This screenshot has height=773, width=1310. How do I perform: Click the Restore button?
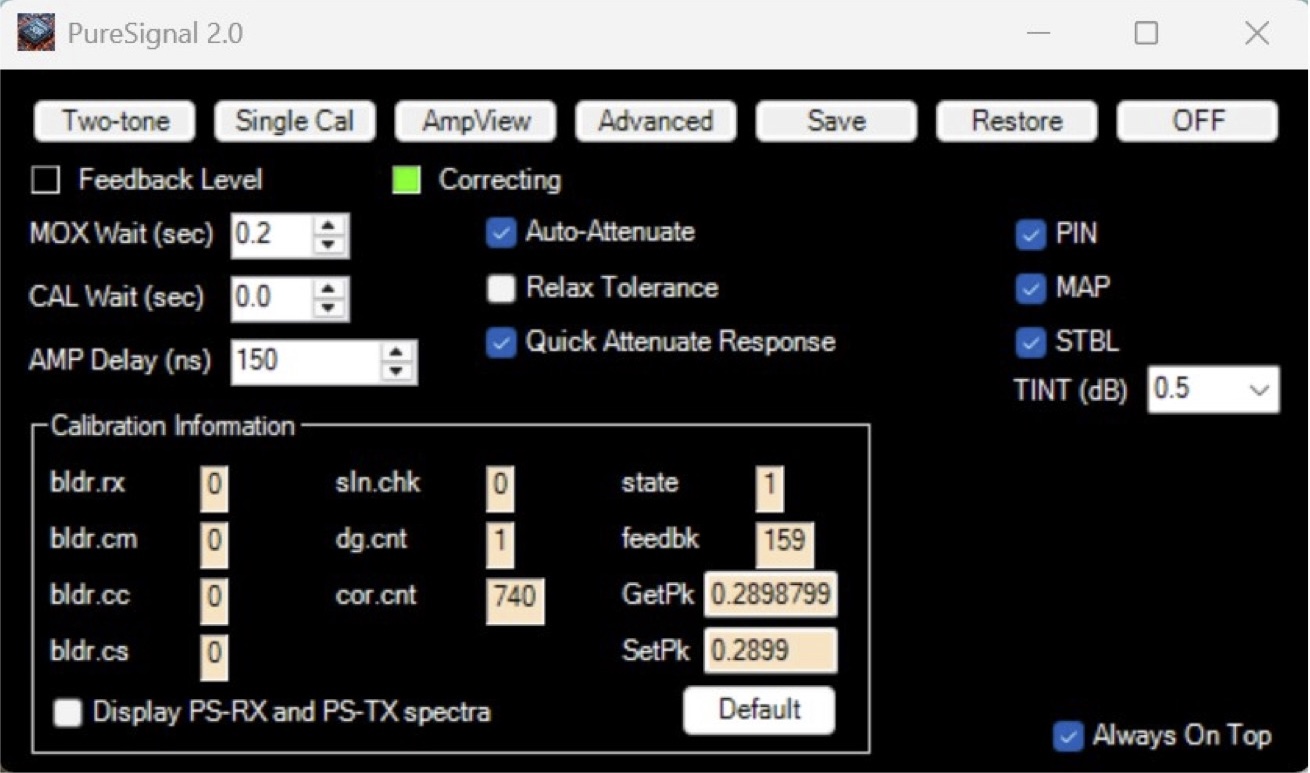pyautogui.click(x=1017, y=121)
